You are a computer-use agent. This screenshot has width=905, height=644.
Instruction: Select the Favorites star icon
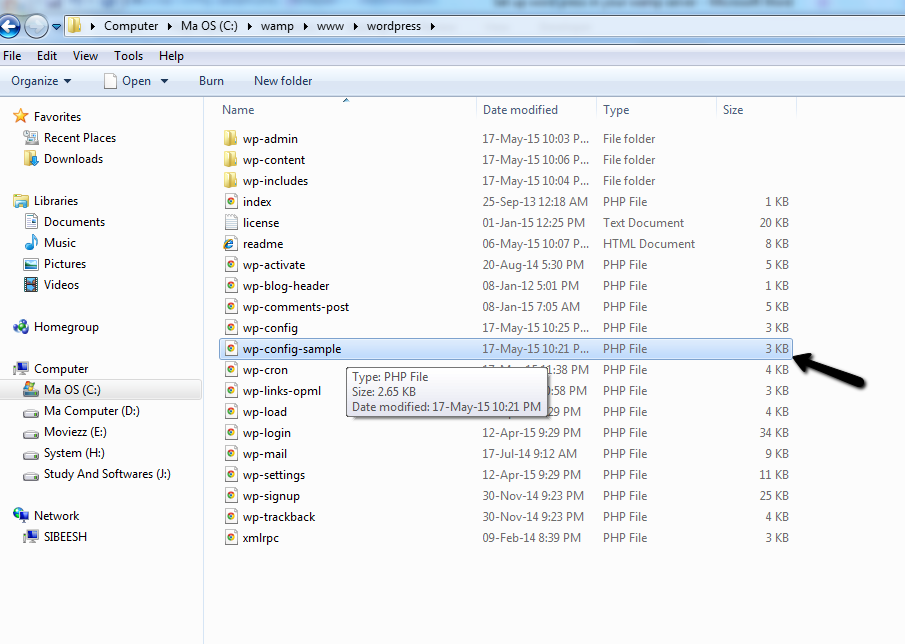pyautogui.click(x=21, y=116)
